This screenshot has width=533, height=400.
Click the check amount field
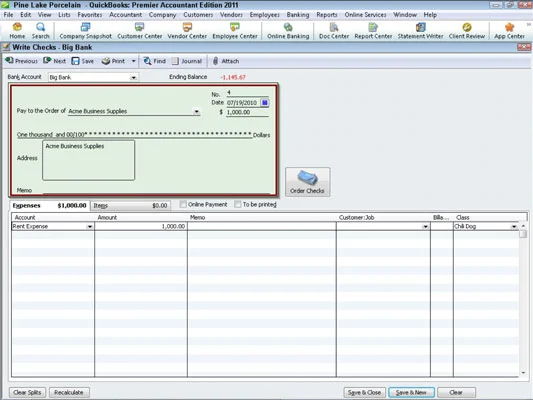tap(247, 112)
